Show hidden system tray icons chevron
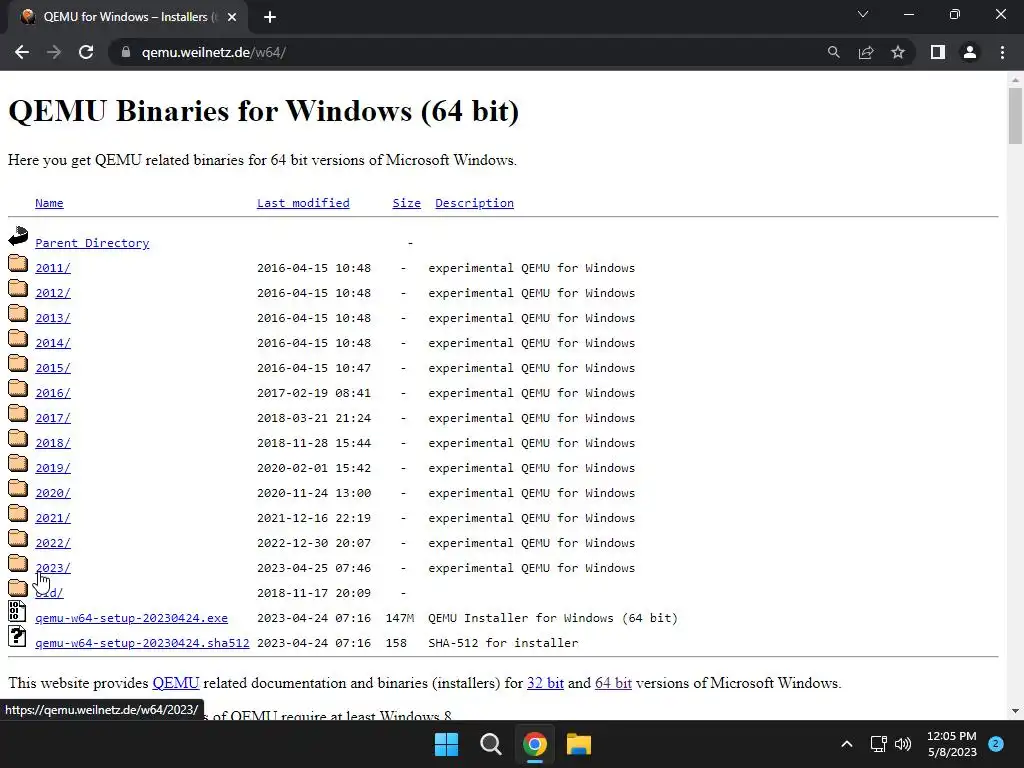 tap(846, 744)
